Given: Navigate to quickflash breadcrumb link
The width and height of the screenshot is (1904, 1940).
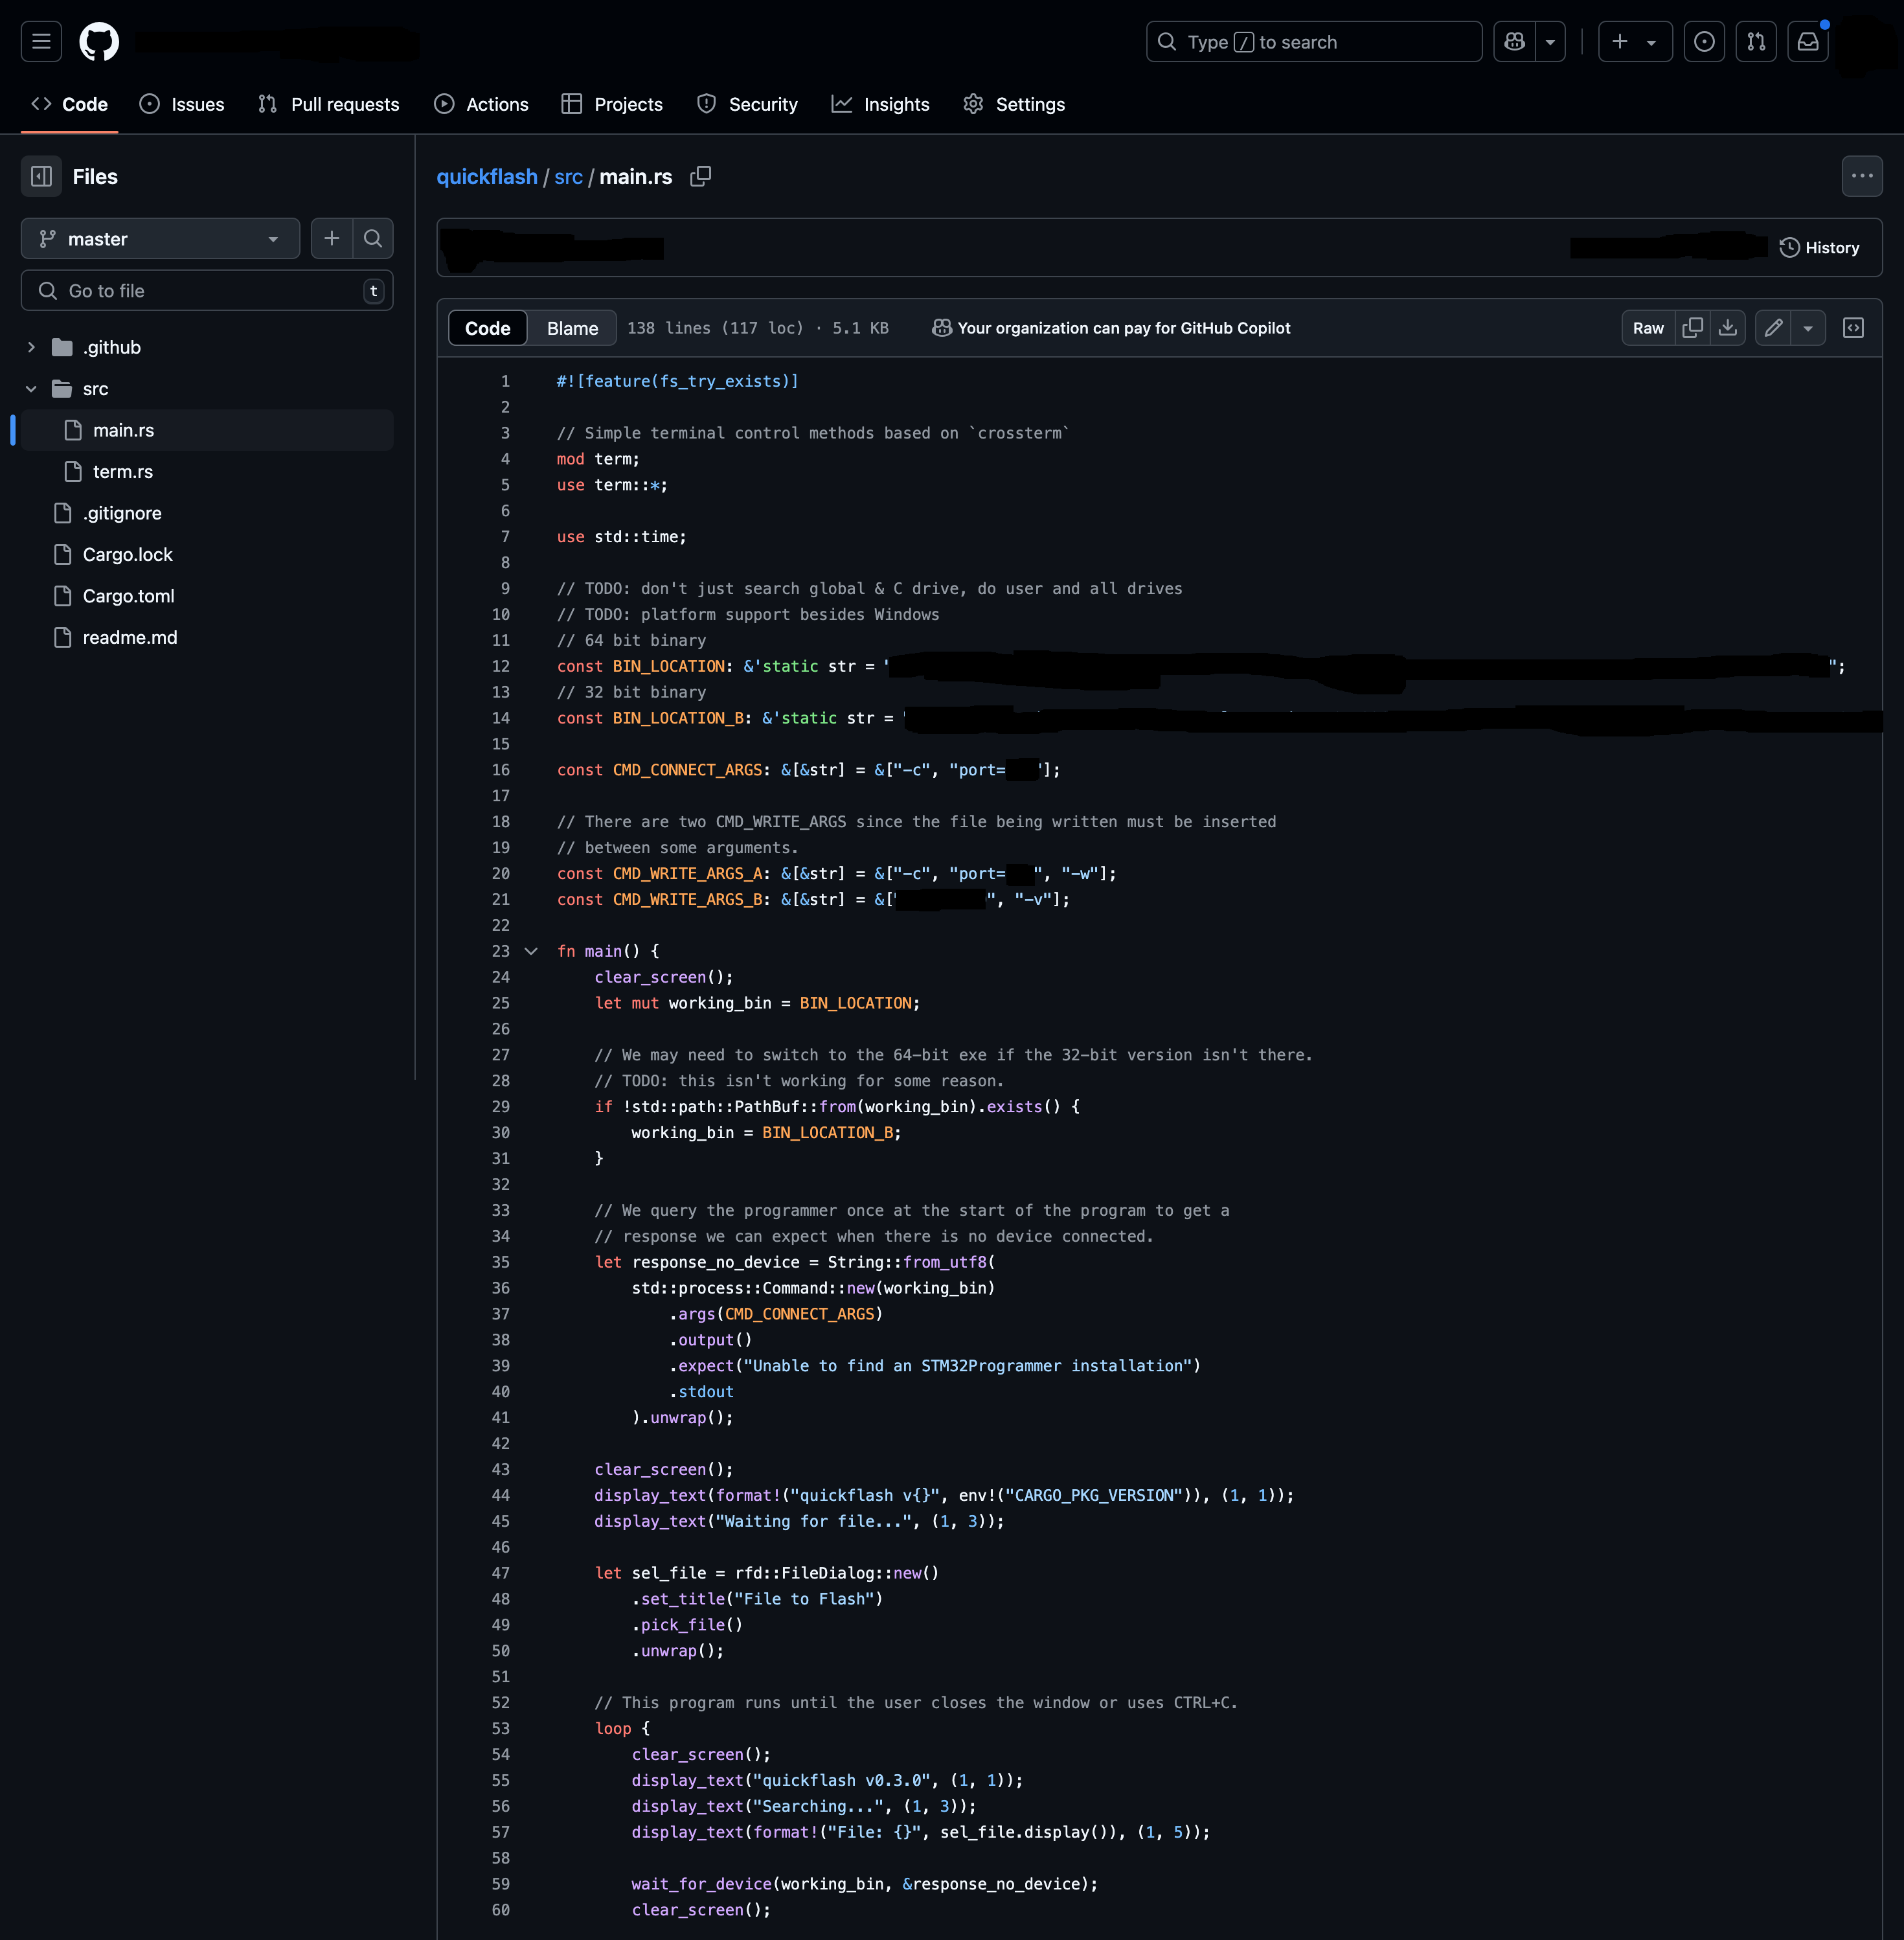Looking at the screenshot, I should pos(487,176).
